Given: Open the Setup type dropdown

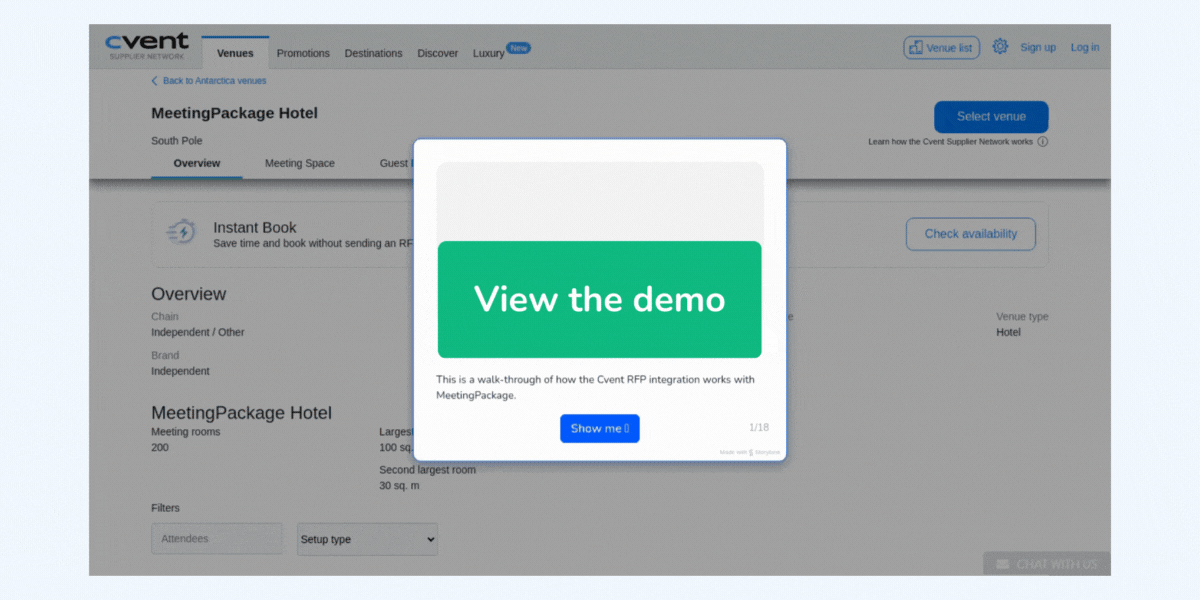Looking at the screenshot, I should [366, 539].
